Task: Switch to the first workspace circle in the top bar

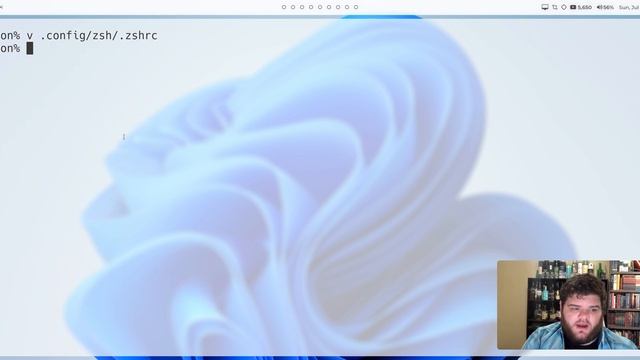Action: click(x=284, y=7)
